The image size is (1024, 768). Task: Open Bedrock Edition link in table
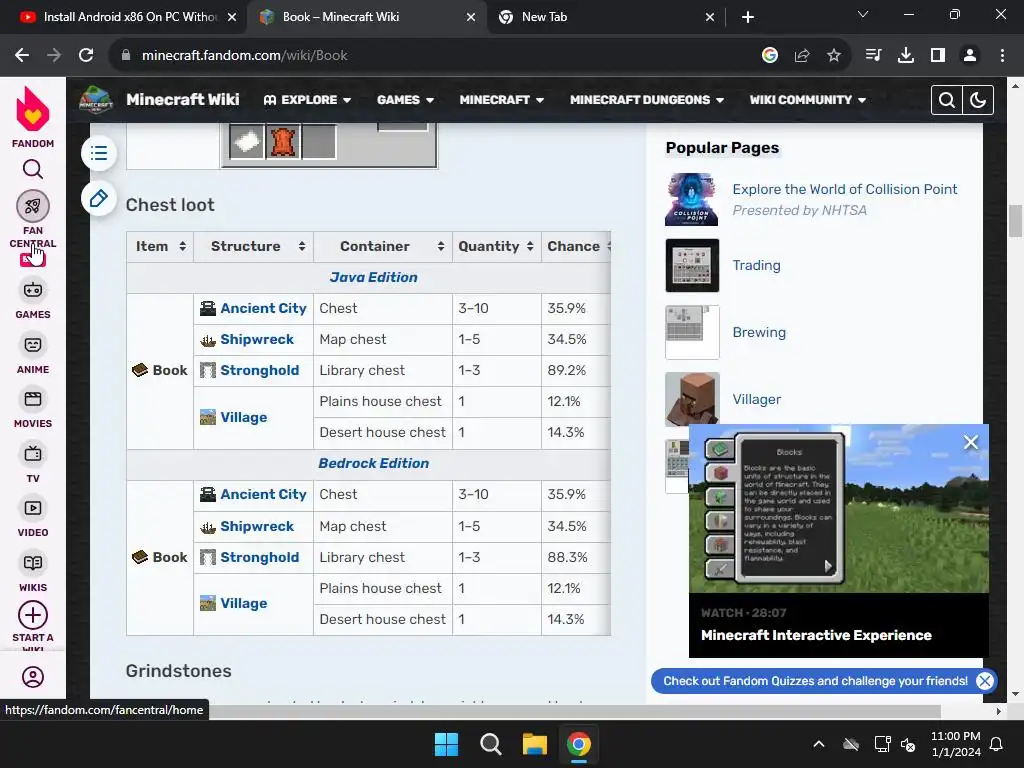pyautogui.click(x=373, y=464)
